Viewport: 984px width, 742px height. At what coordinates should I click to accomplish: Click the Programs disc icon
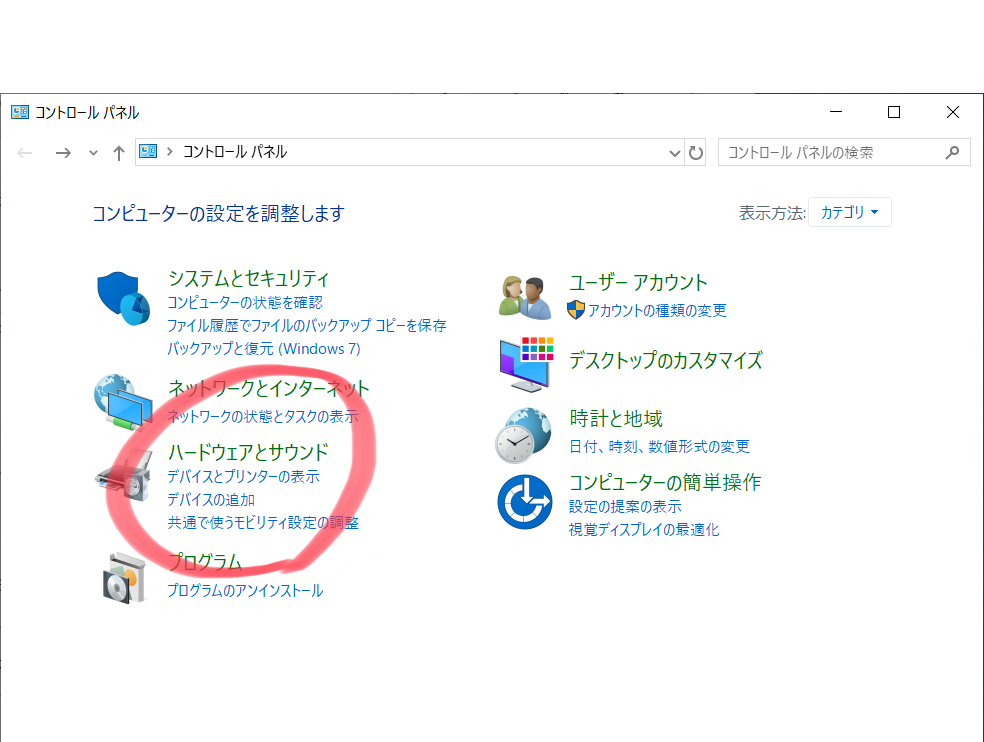tap(124, 577)
